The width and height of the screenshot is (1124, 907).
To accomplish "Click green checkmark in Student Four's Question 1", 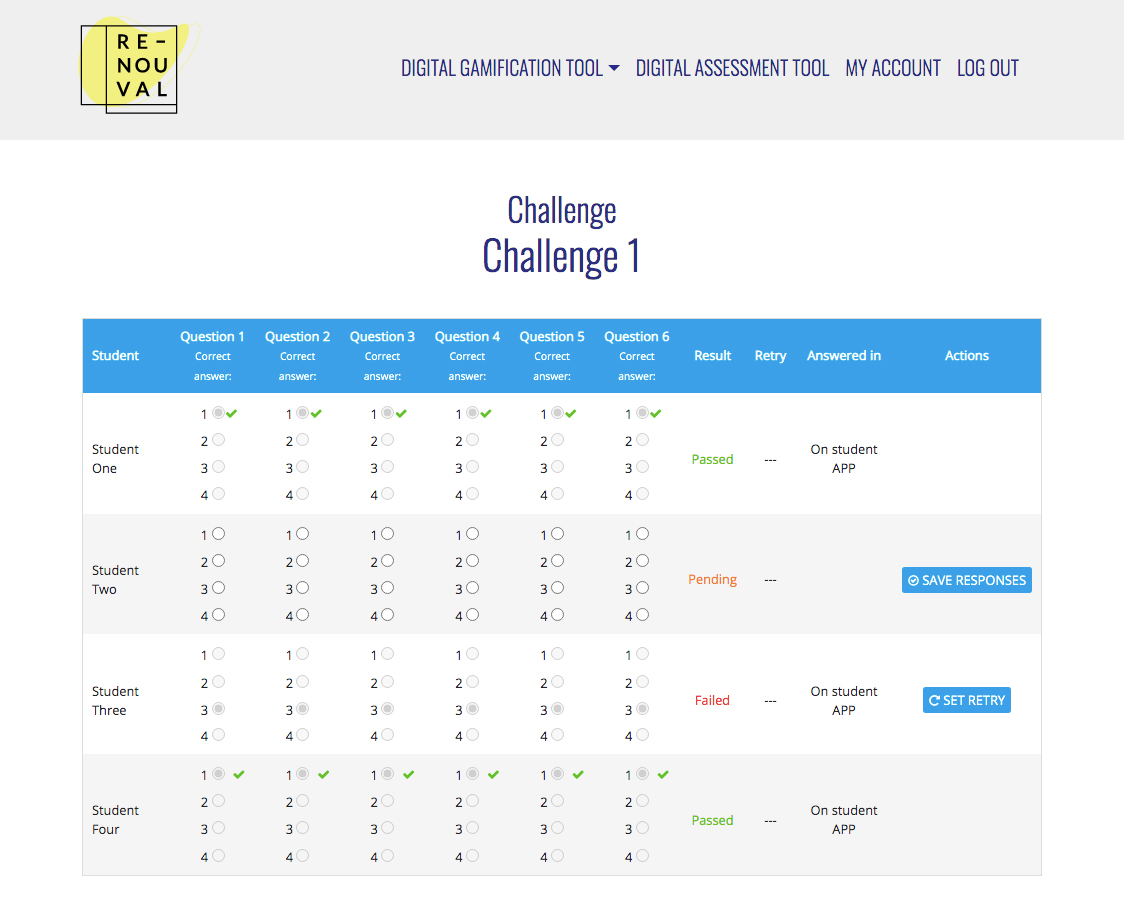I will point(238,774).
